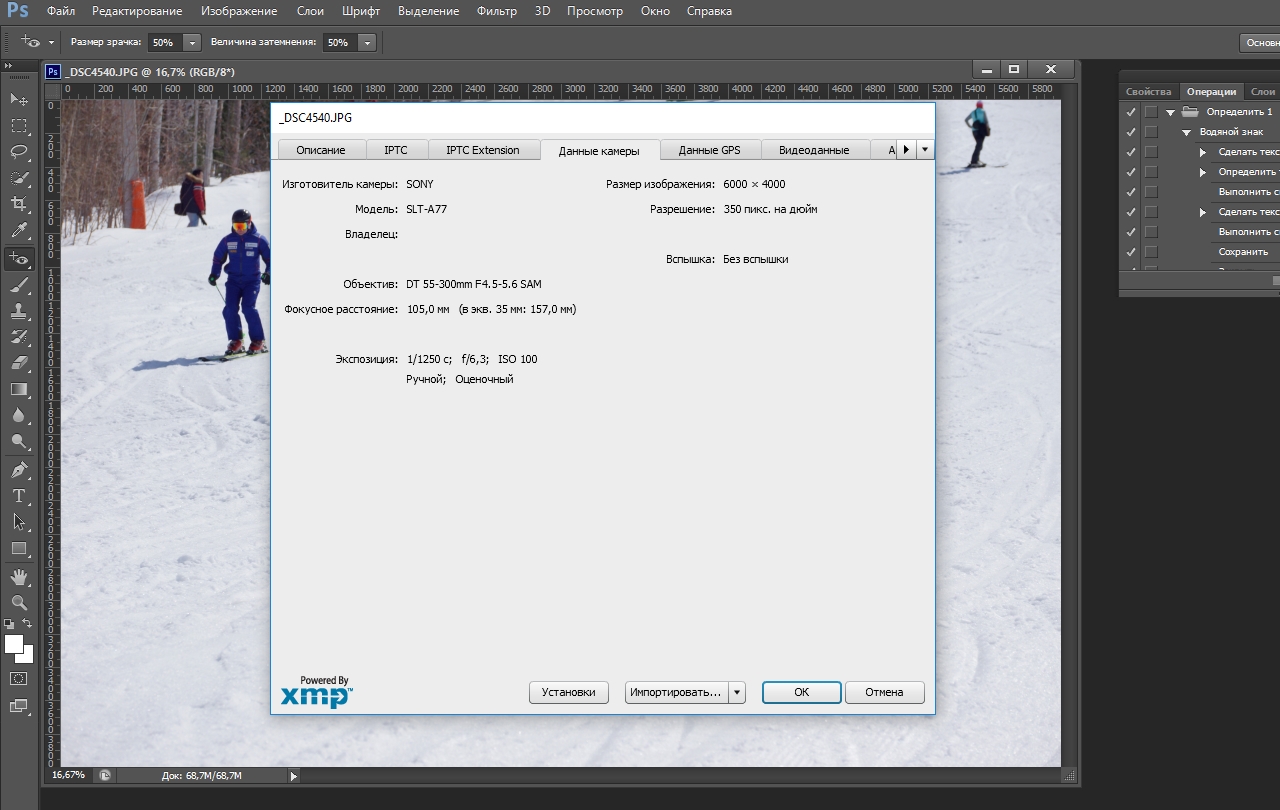
Task: Click the Установки button
Action: 569,692
